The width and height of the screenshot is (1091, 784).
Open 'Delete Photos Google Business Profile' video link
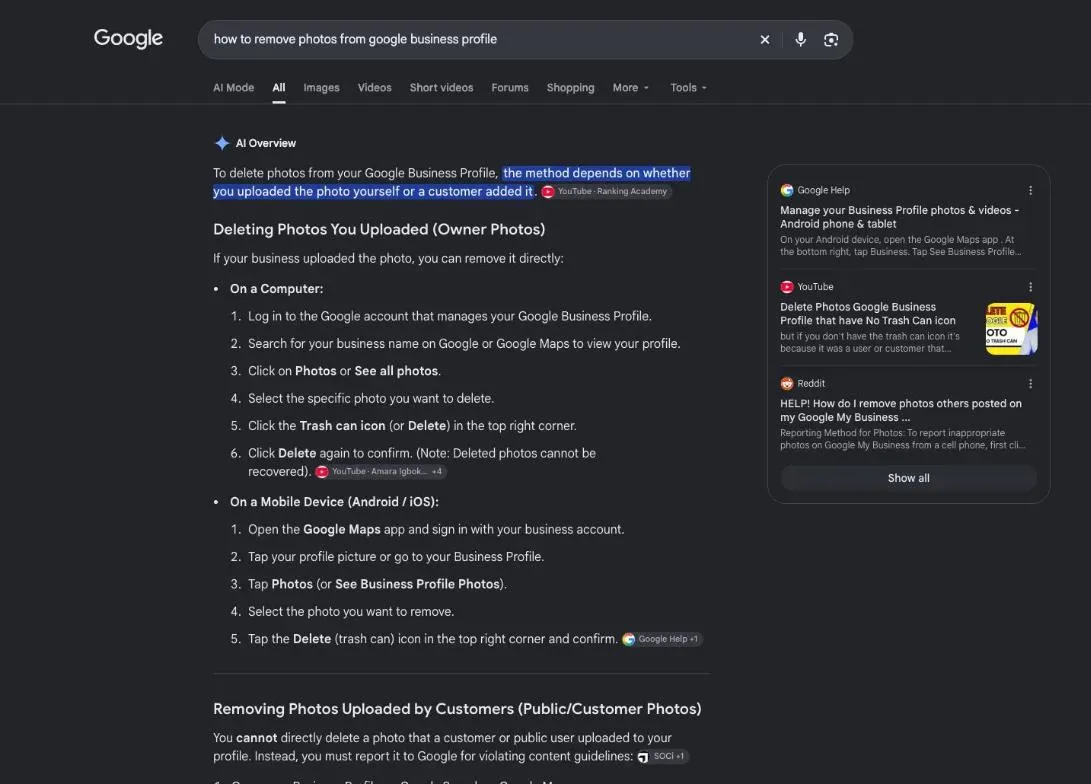(x=868, y=314)
